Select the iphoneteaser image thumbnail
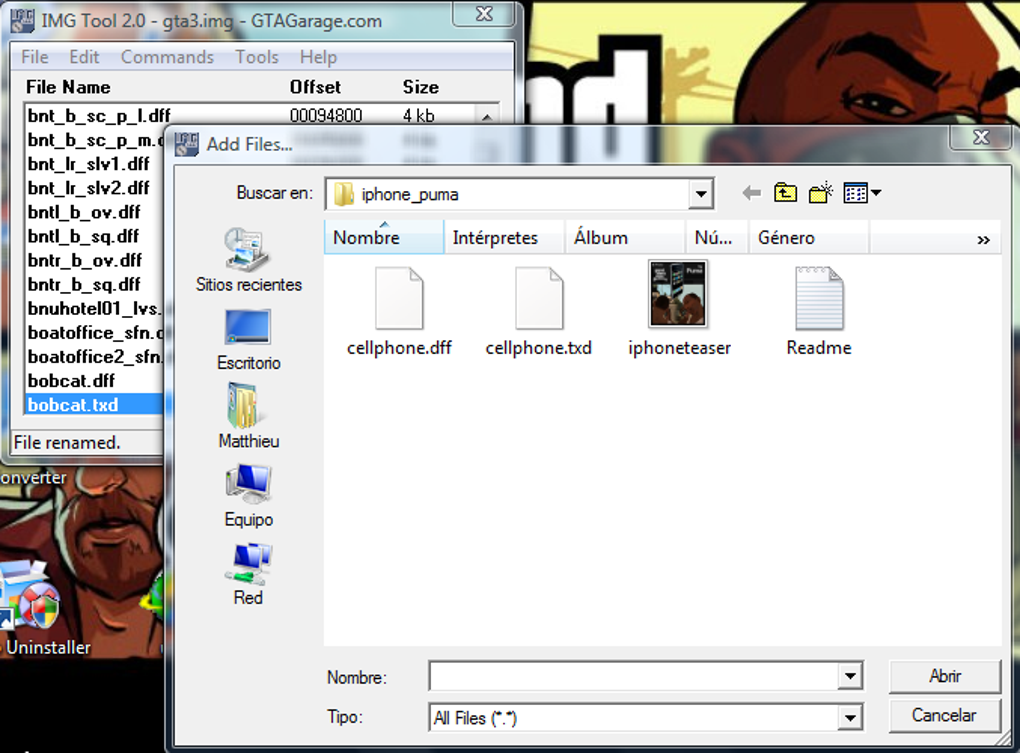The height and width of the screenshot is (753, 1020). point(678,309)
